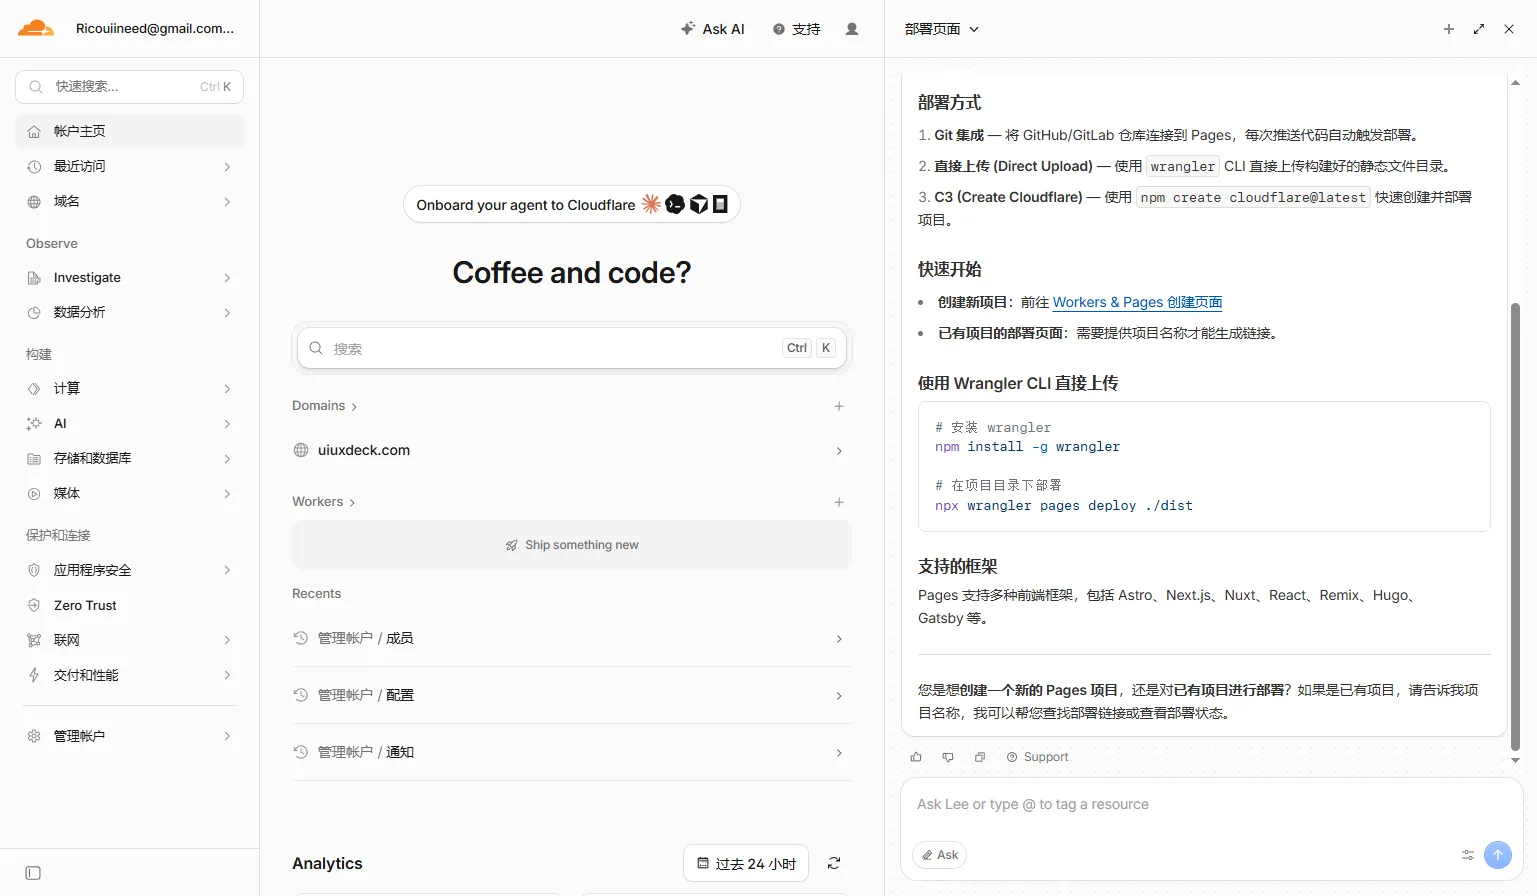Expand the AI sidebar section

130,423
